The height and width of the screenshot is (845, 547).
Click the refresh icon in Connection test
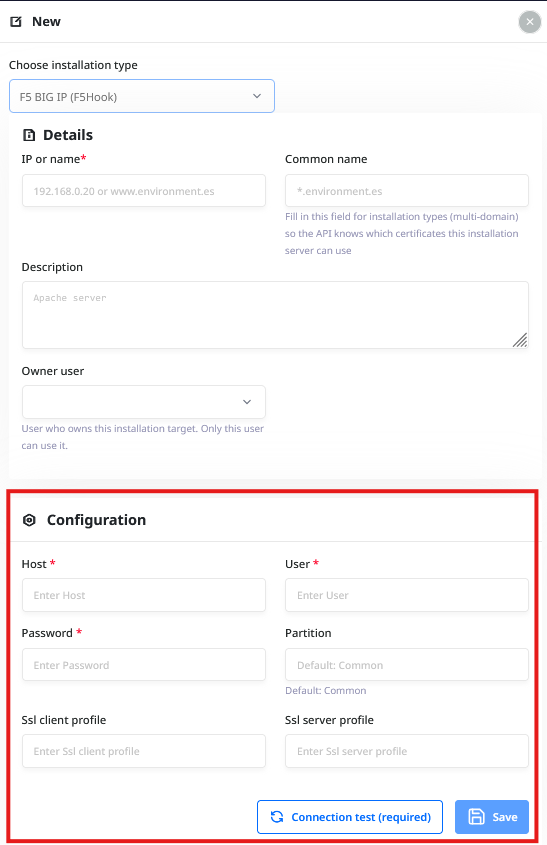(x=277, y=817)
